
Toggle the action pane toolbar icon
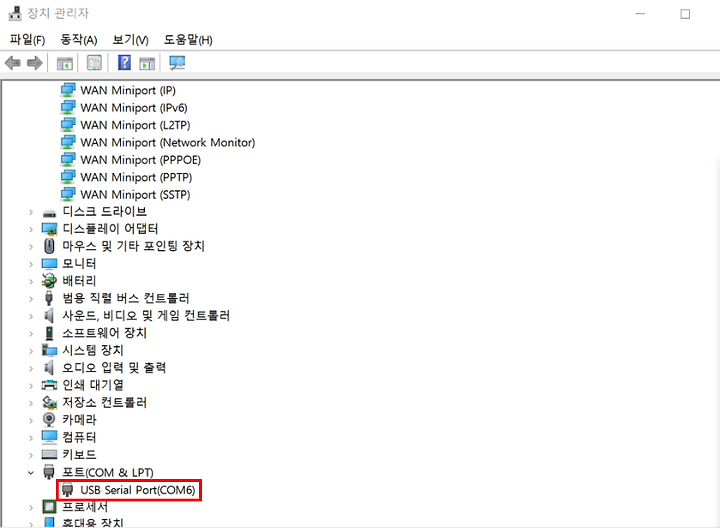[x=147, y=63]
